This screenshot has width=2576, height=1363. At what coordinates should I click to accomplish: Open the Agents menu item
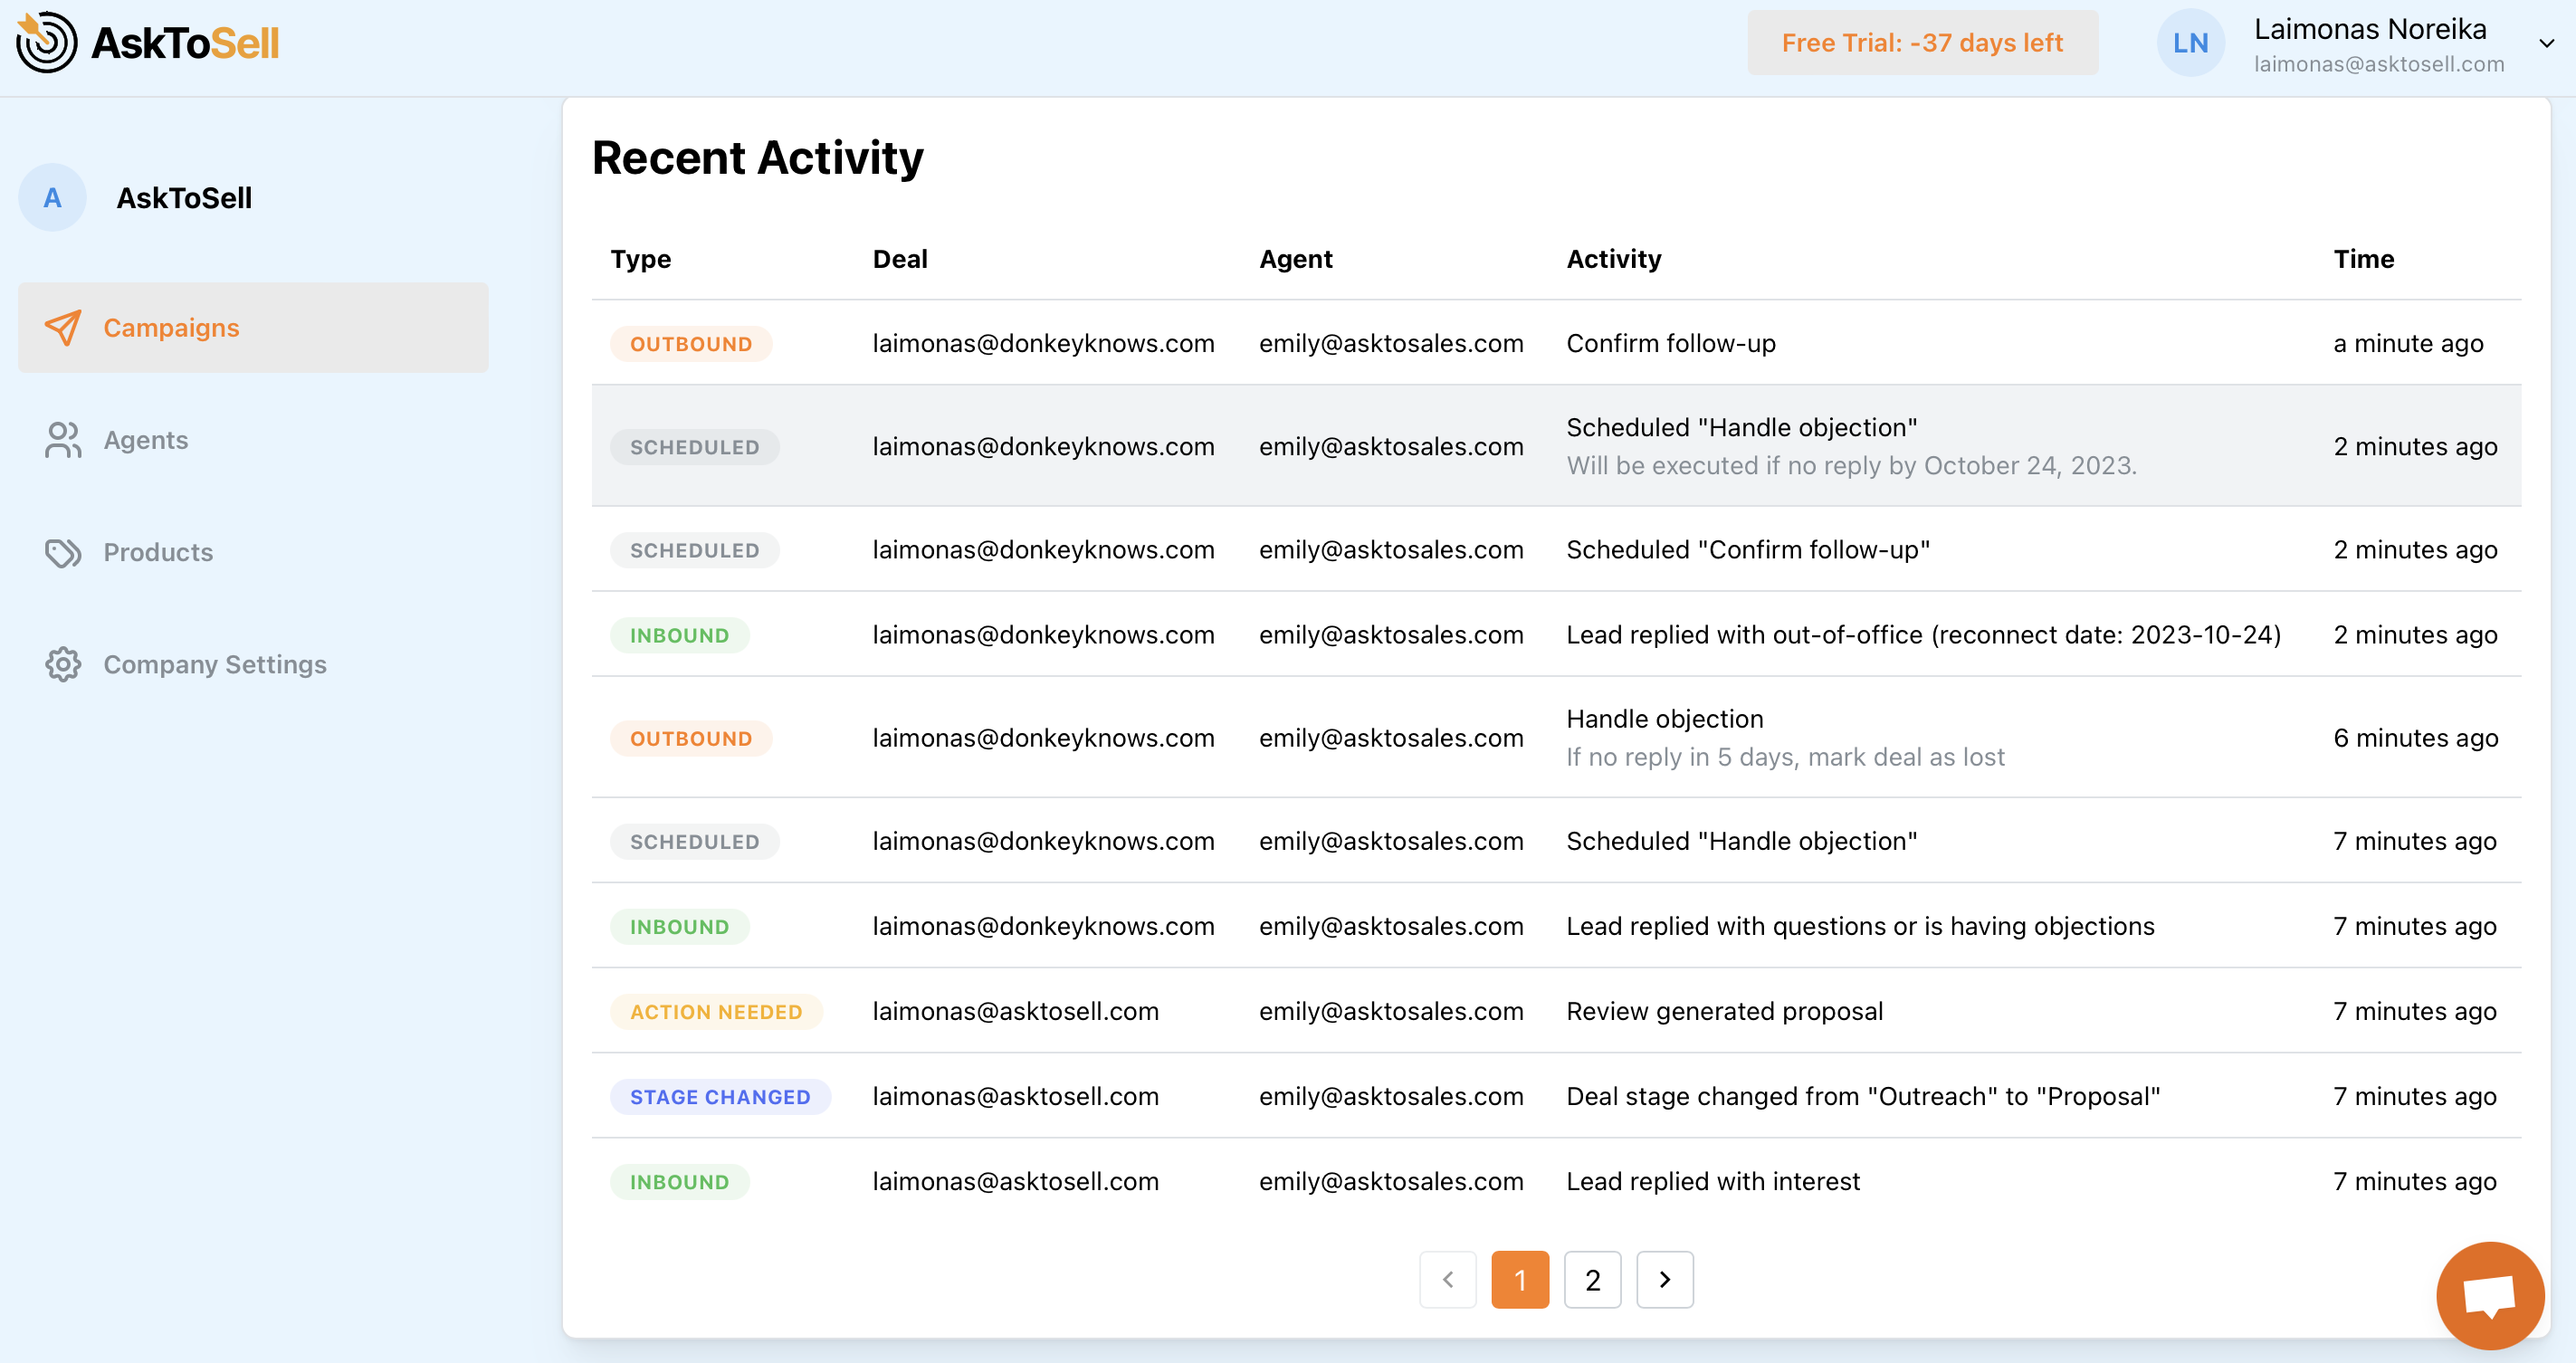pos(146,440)
